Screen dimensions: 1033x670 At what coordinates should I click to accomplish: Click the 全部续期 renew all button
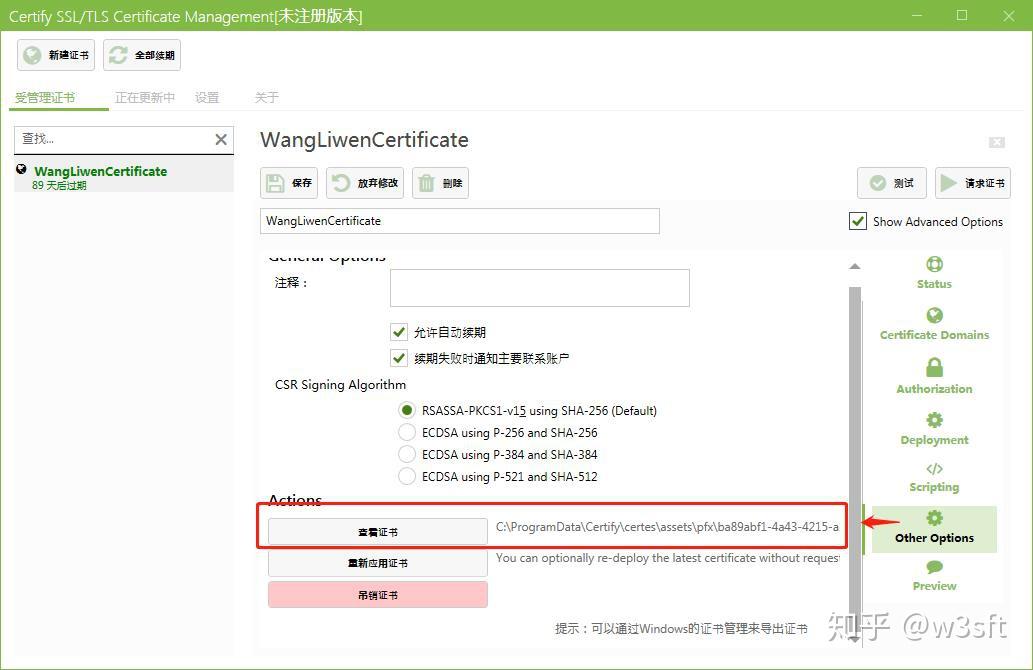pos(142,55)
